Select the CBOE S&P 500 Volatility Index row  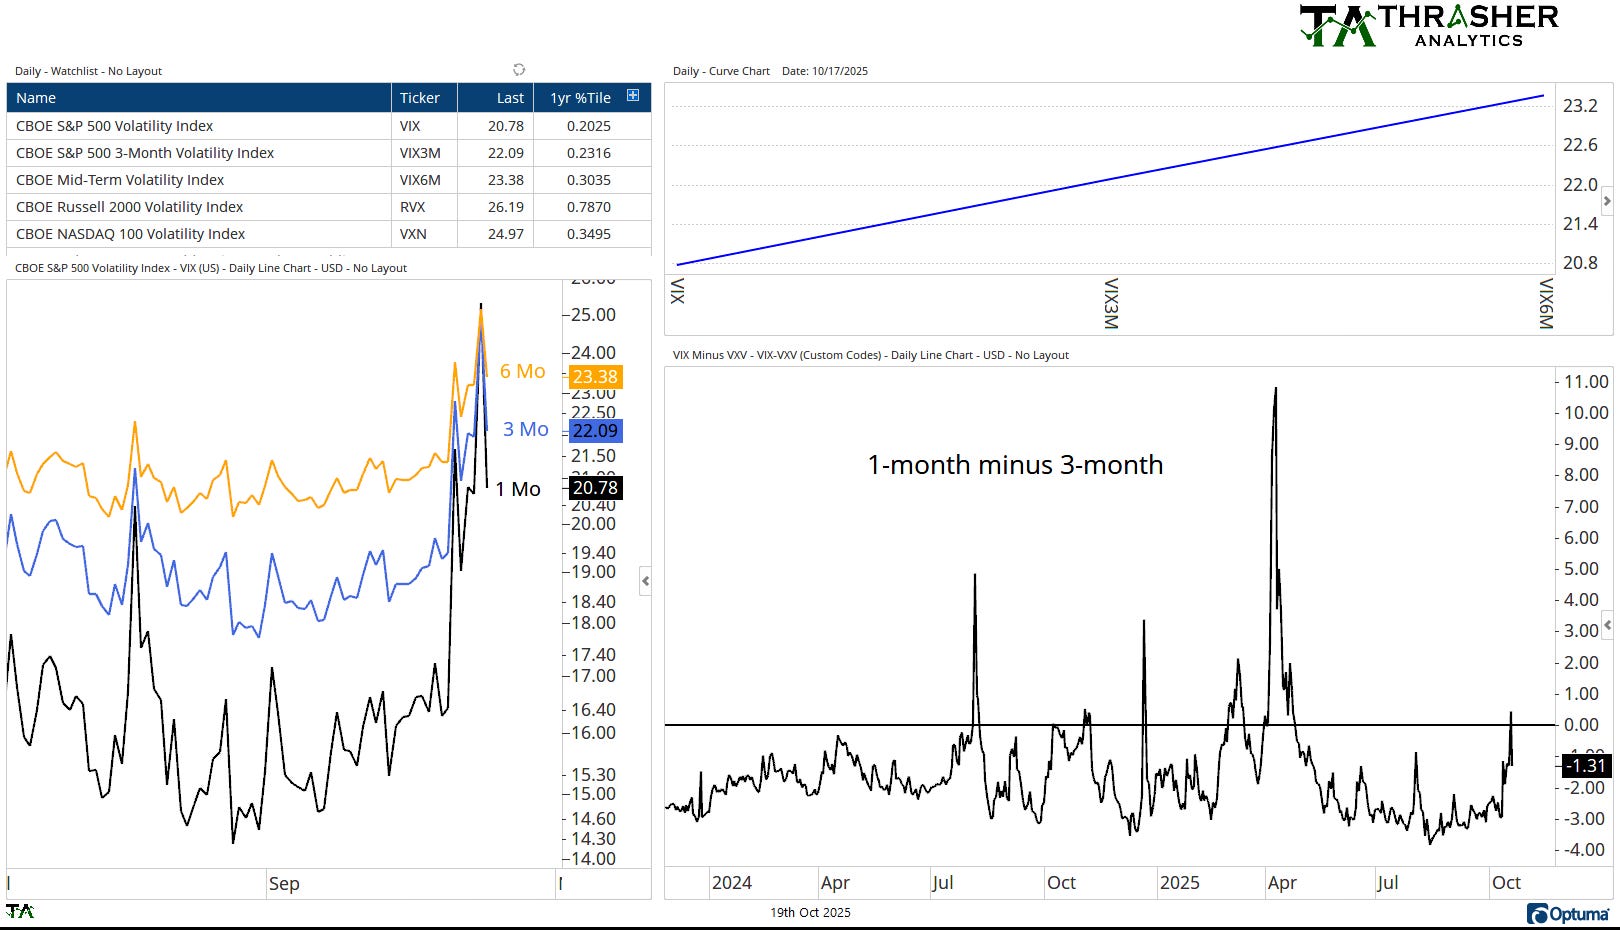[x=329, y=126]
